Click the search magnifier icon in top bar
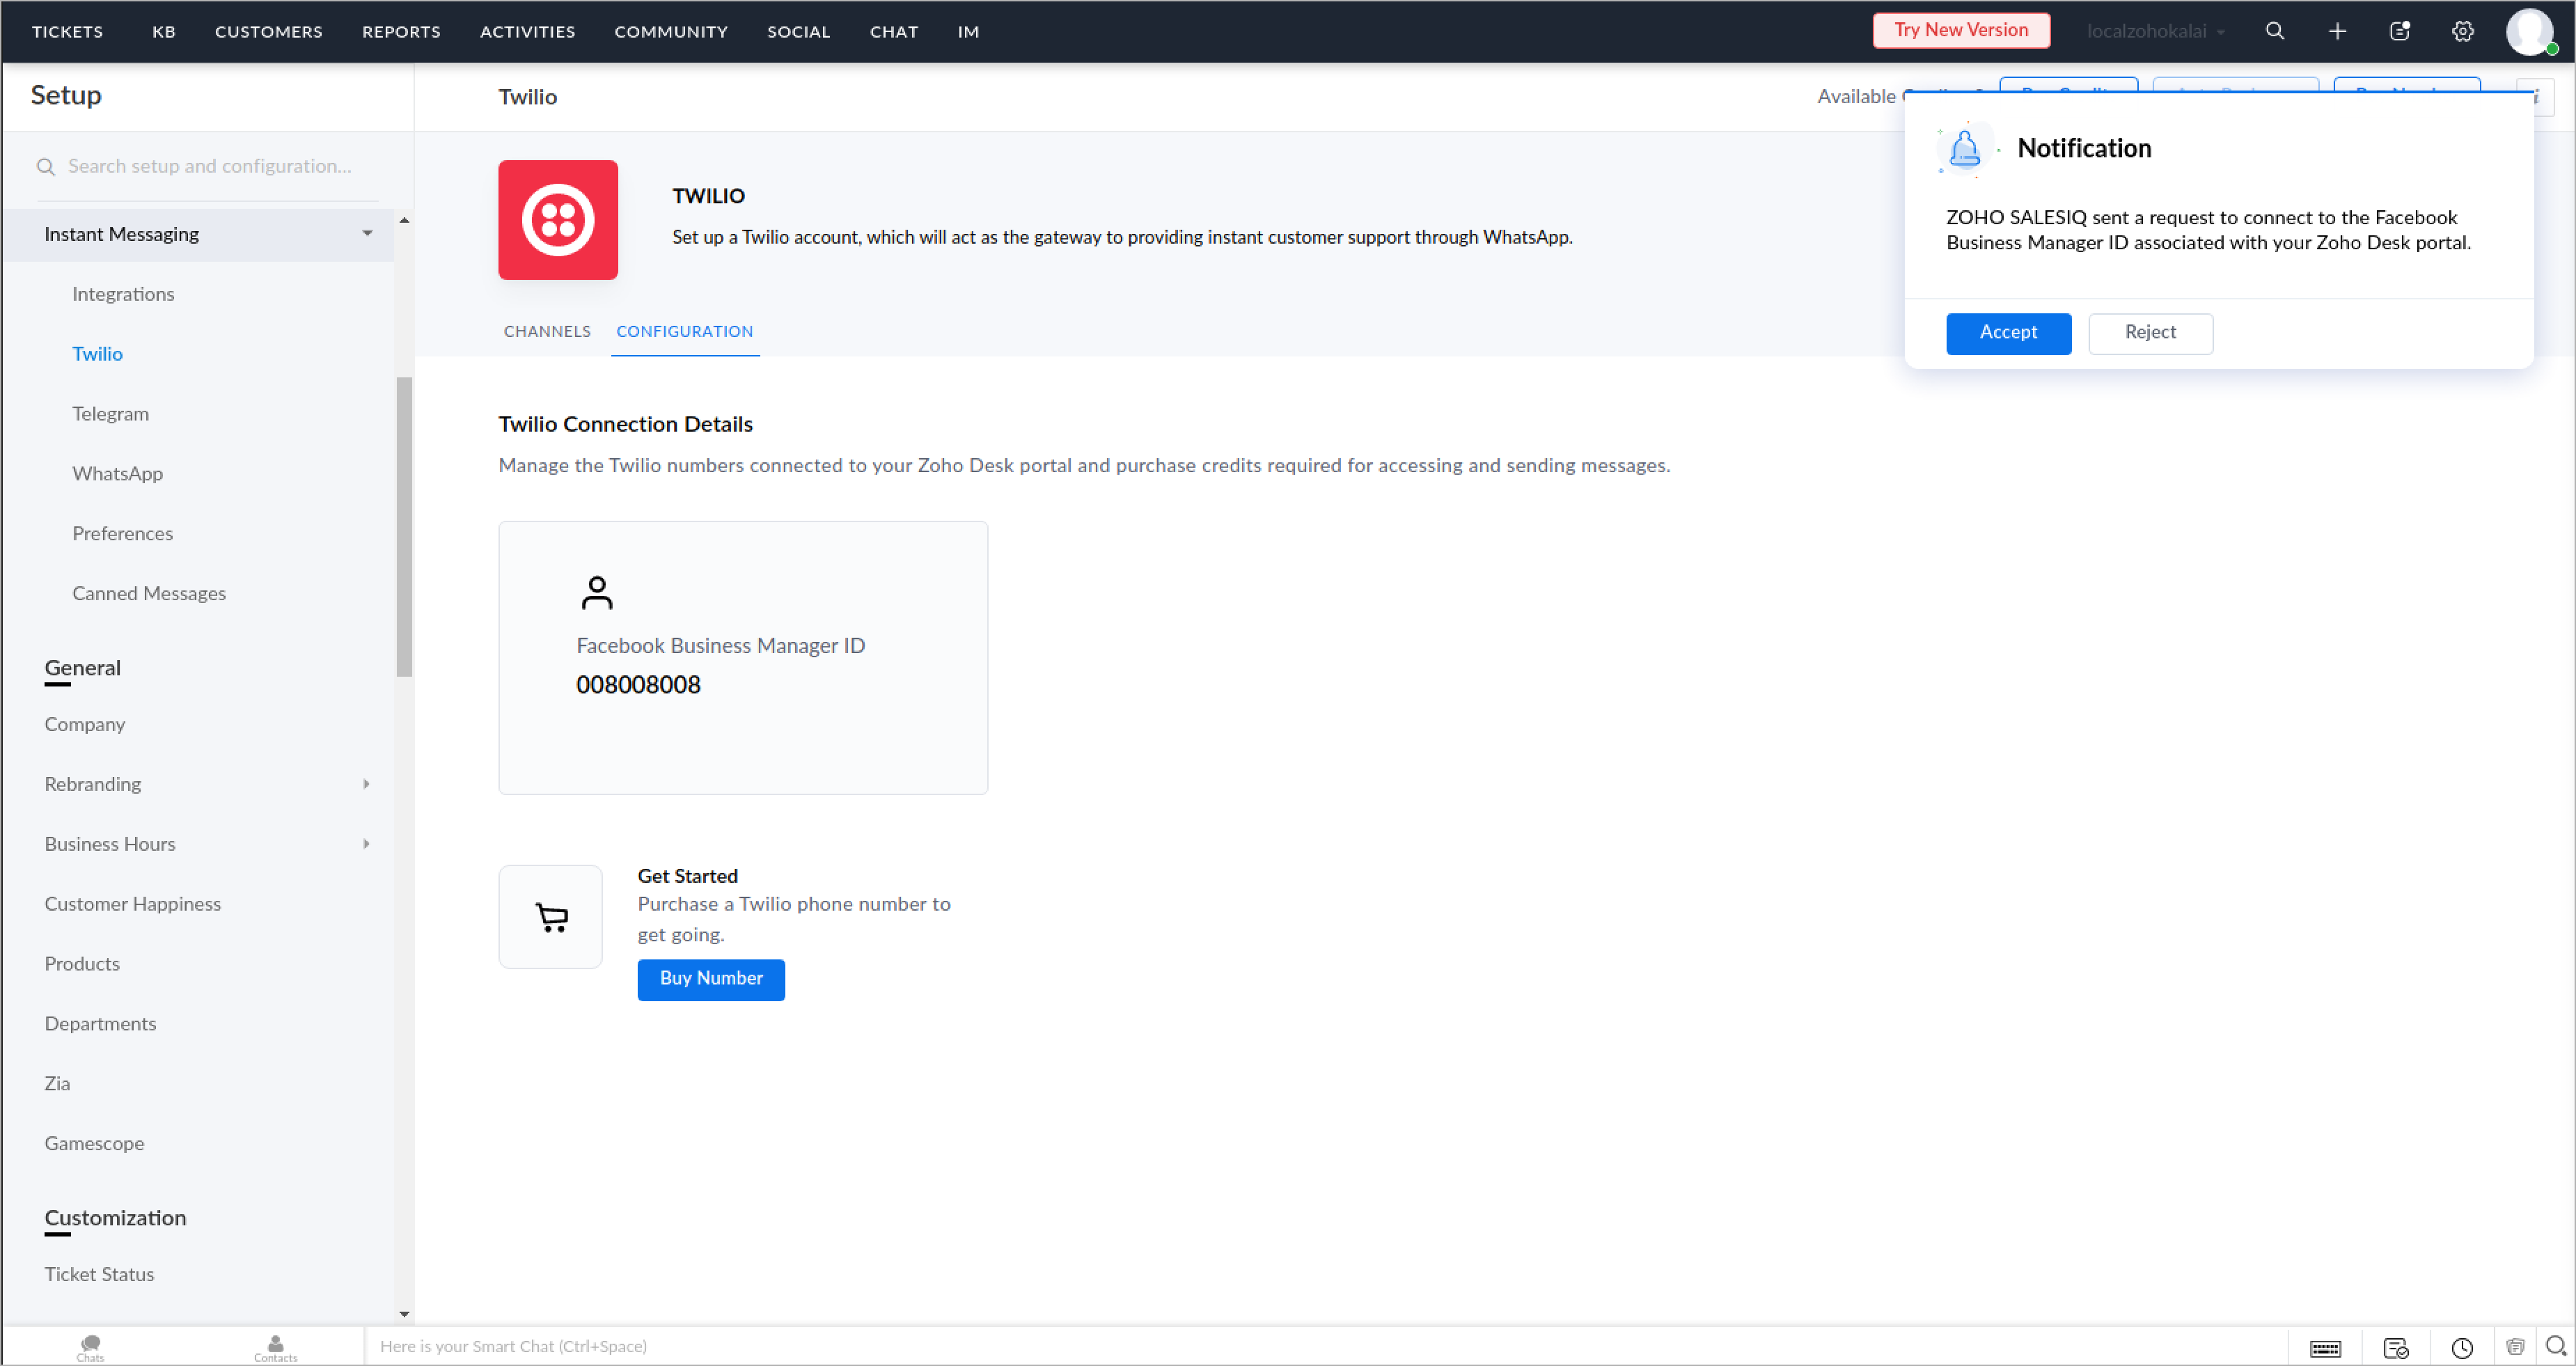The height and width of the screenshot is (1366, 2576). click(x=2274, y=31)
